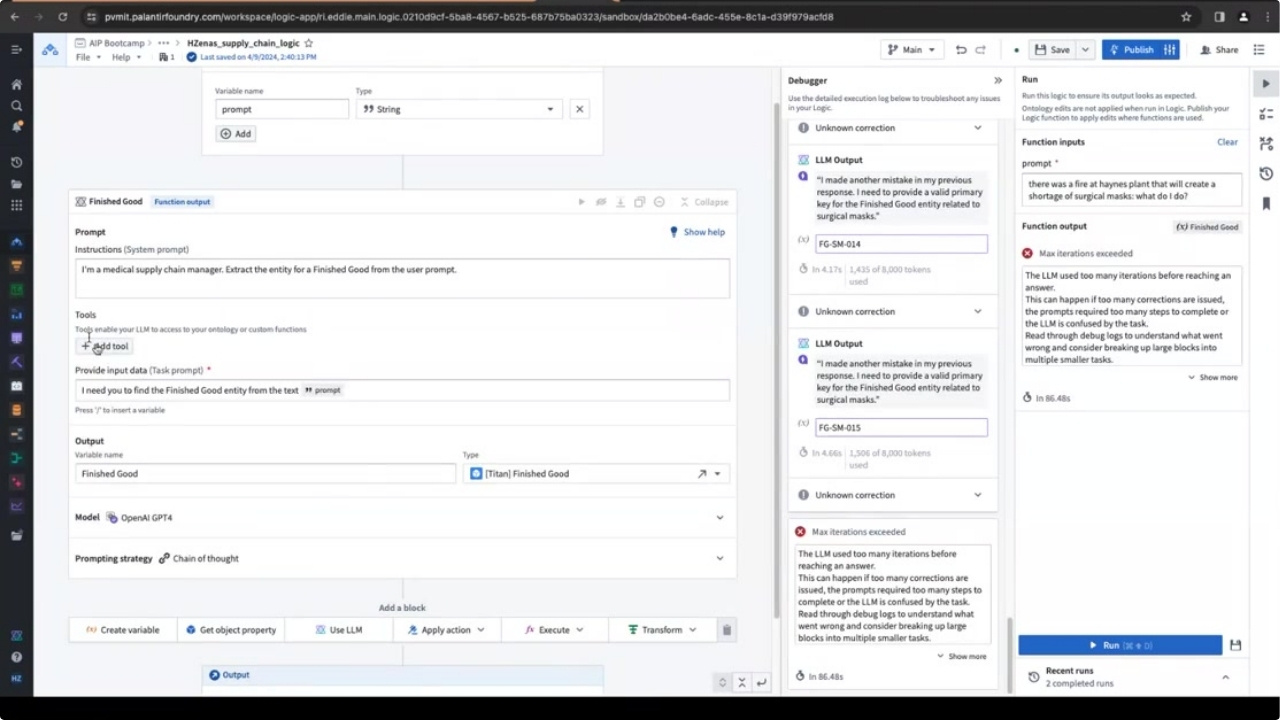Click the blue Run button

click(x=1120, y=645)
